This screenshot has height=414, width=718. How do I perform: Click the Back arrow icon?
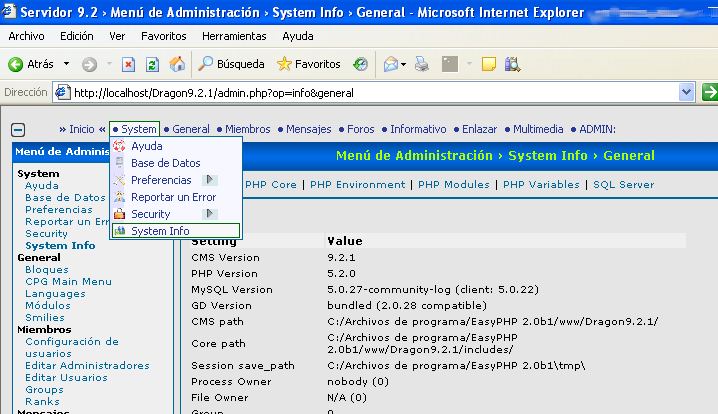click(17, 64)
